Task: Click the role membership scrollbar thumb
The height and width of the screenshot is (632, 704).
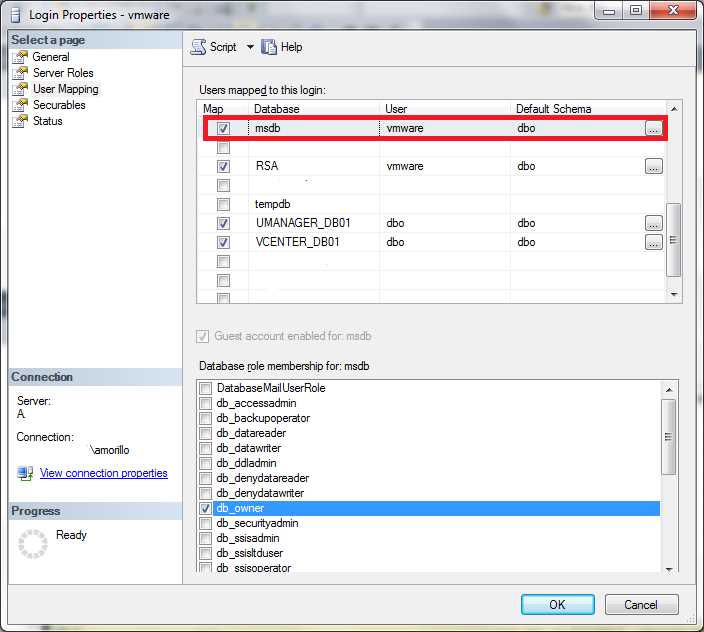Action: (669, 437)
